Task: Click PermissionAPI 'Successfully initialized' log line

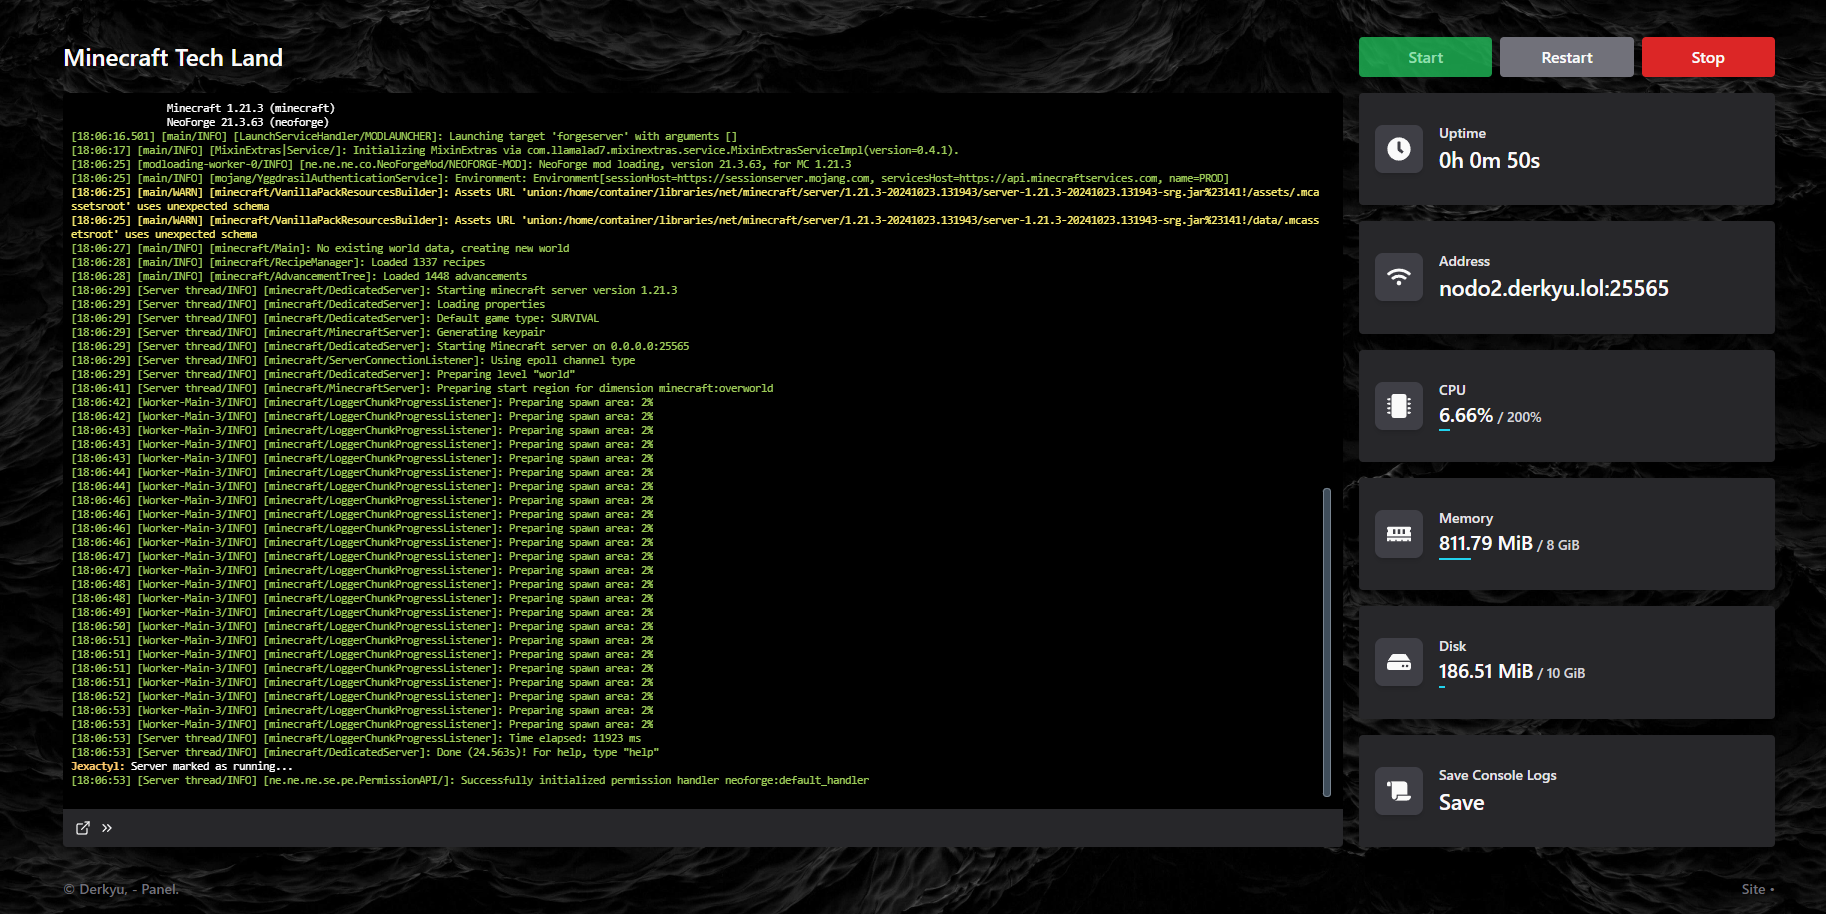Action: [470, 780]
